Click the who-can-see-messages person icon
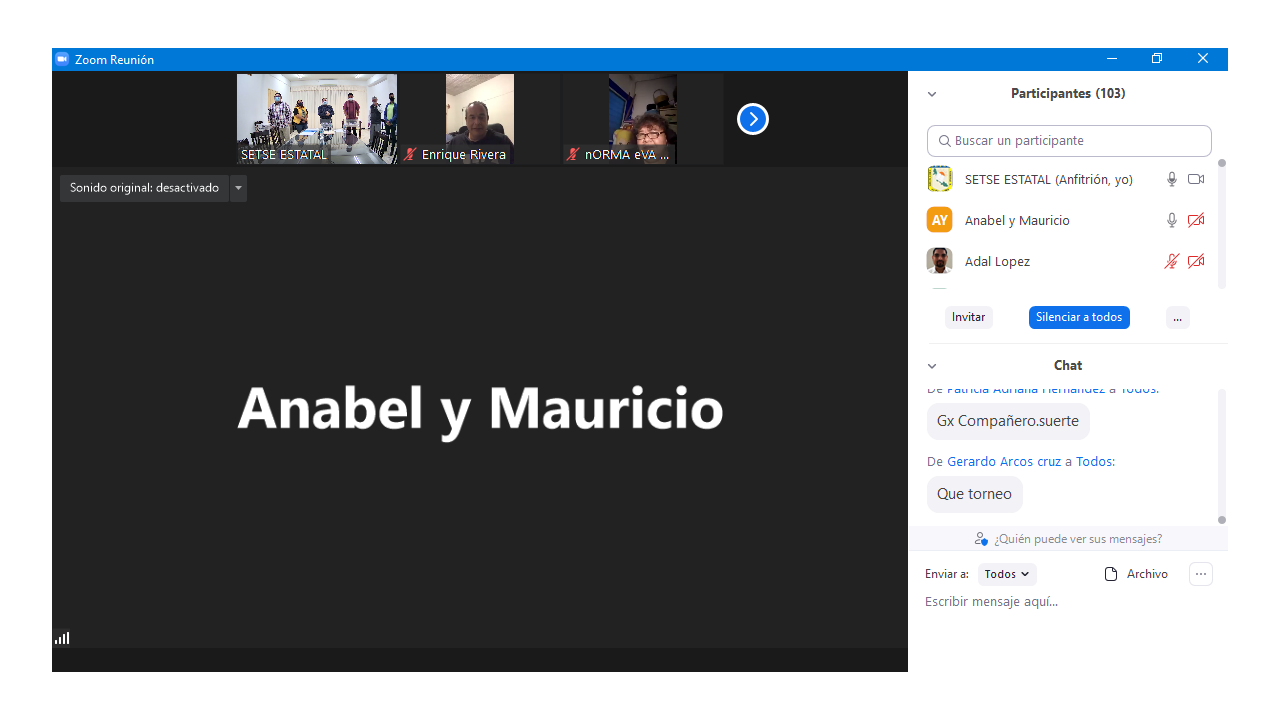Viewport: 1280px width, 720px height. point(981,539)
